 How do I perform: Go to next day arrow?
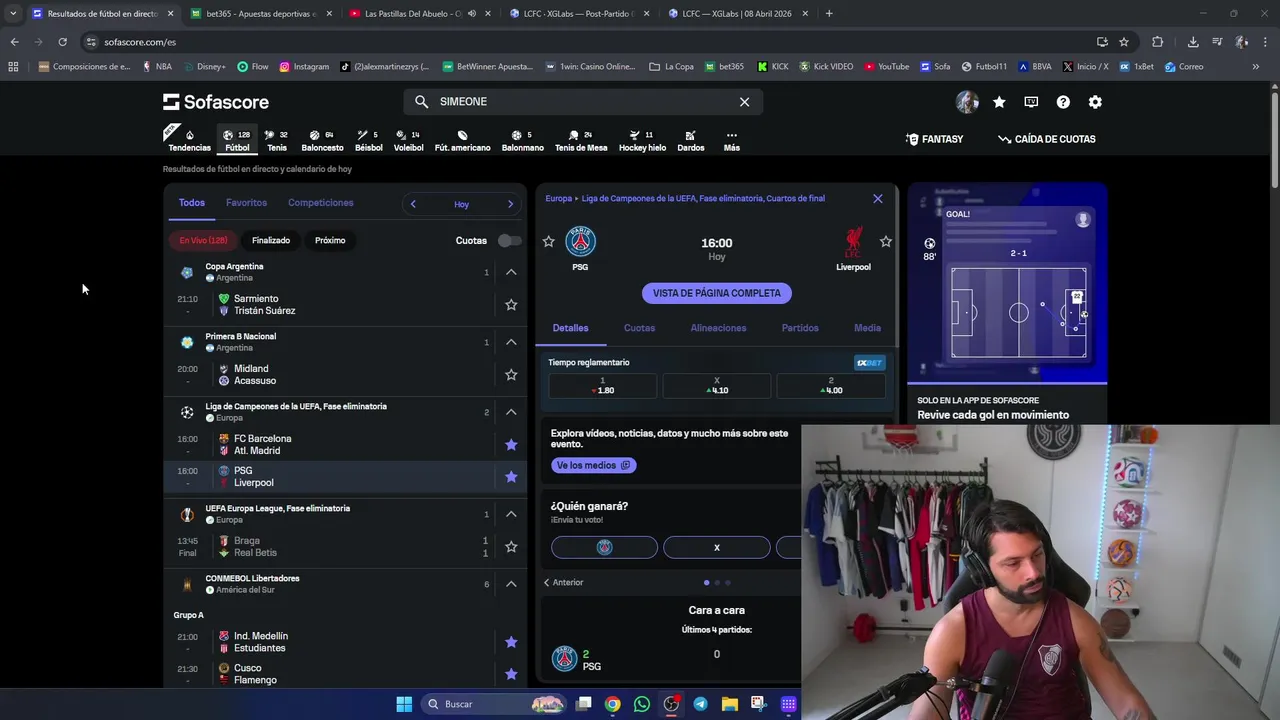(x=510, y=204)
